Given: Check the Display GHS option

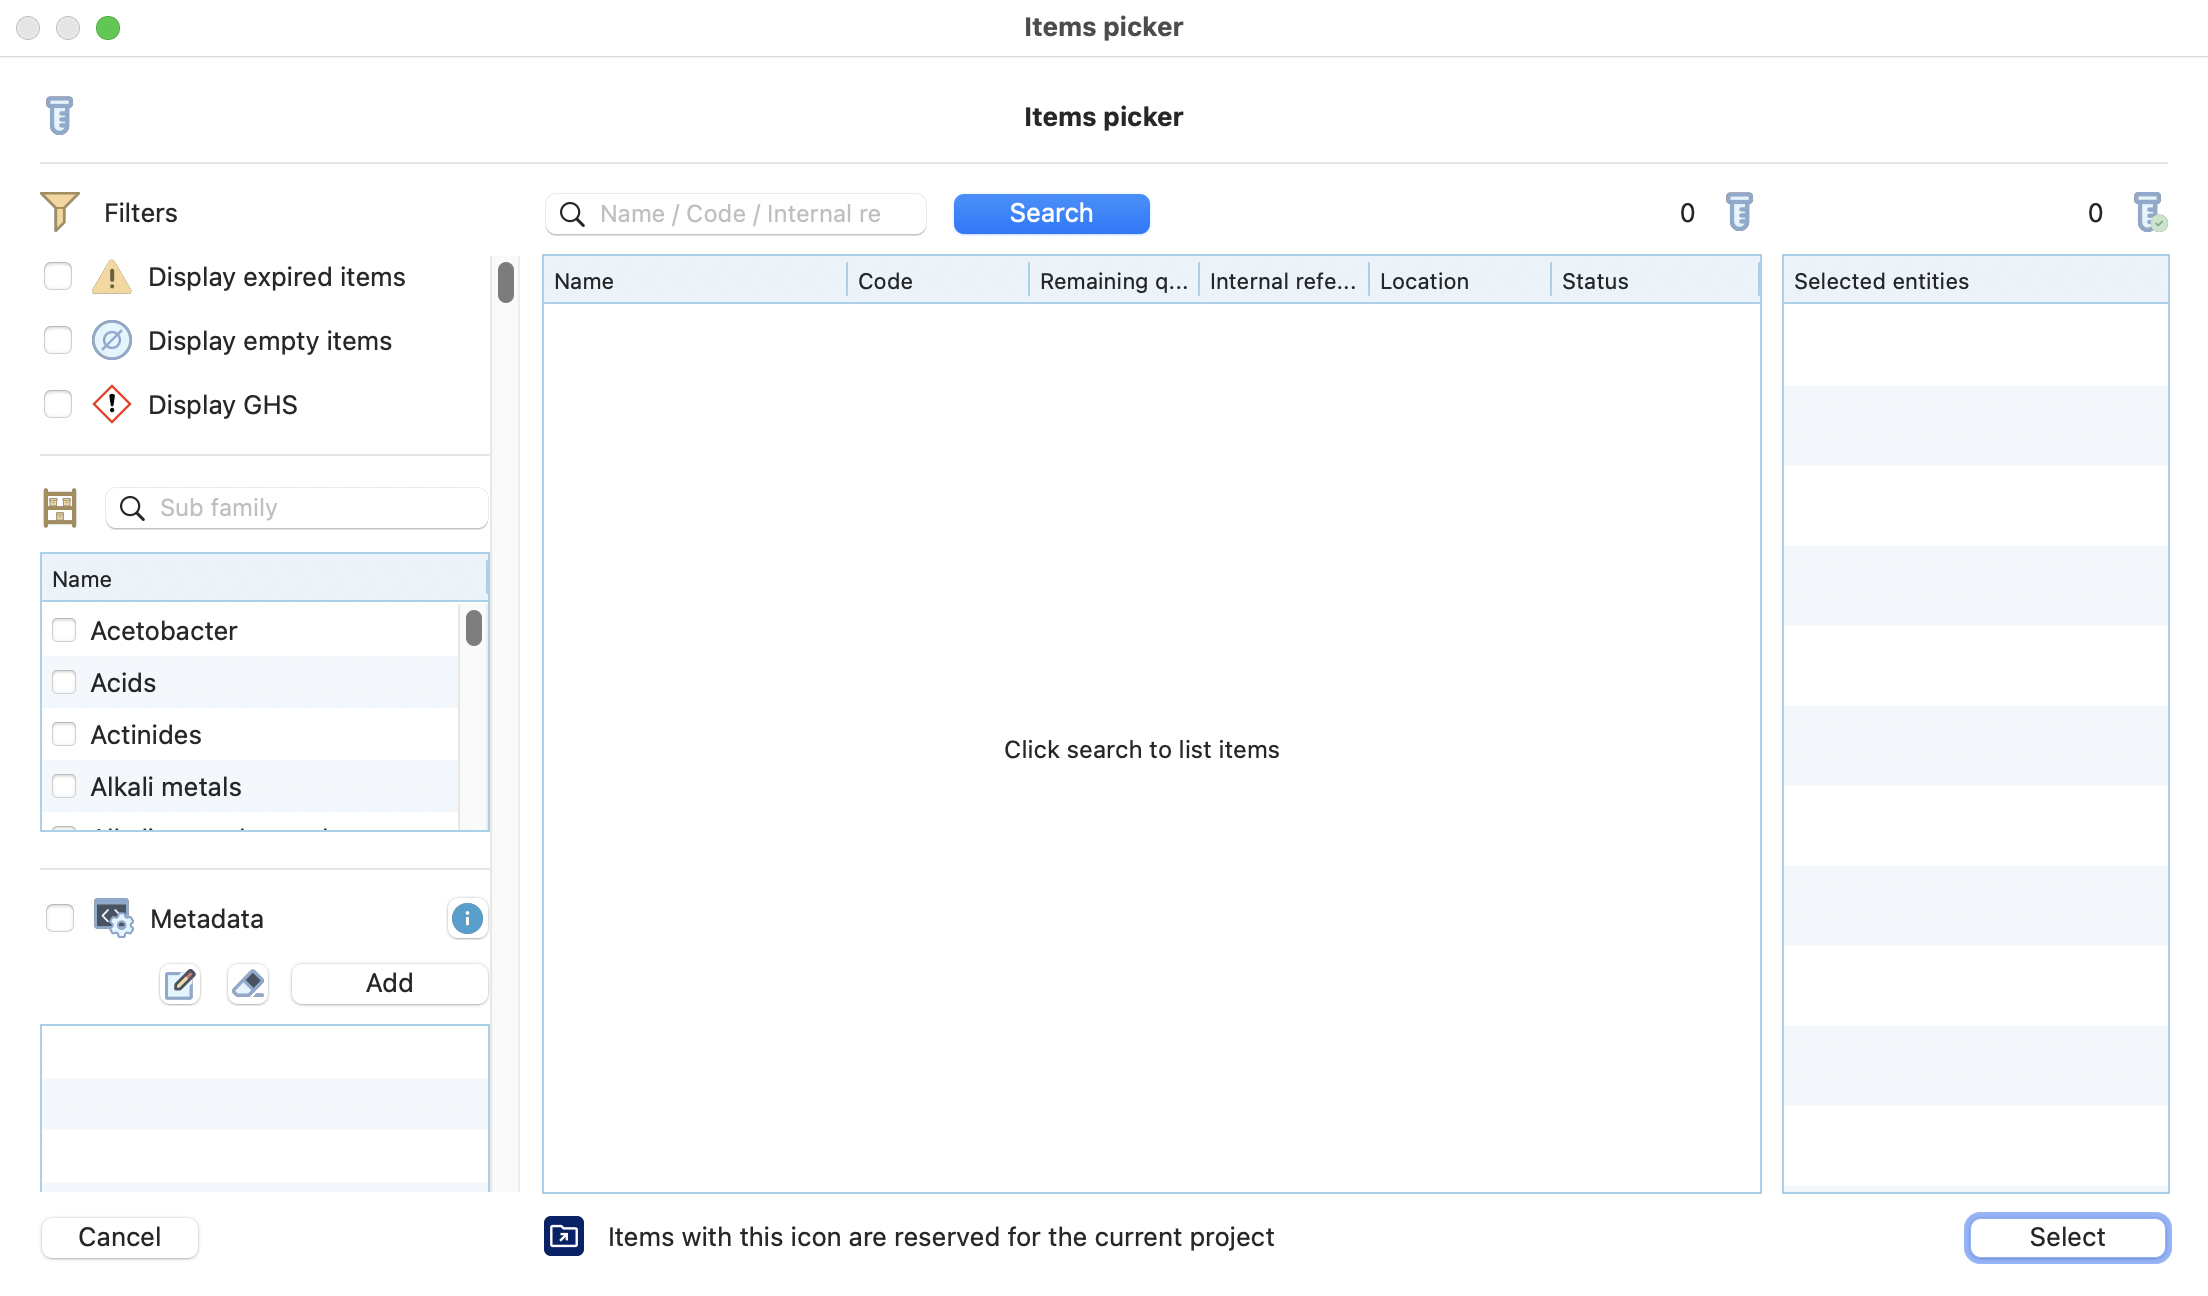Looking at the screenshot, I should click(x=58, y=404).
